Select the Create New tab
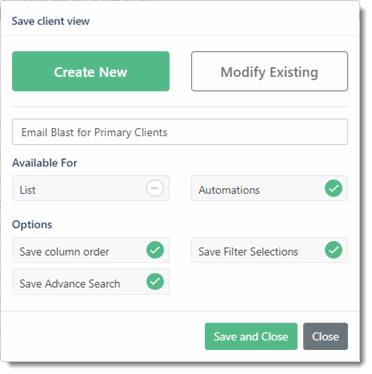Image resolution: width=372 pixels, height=374 pixels. pos(91,71)
